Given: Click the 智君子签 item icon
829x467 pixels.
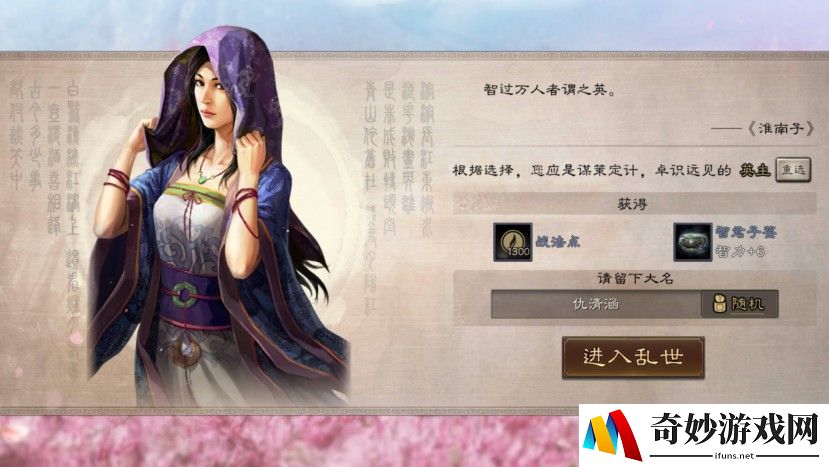Looking at the screenshot, I should (693, 242).
